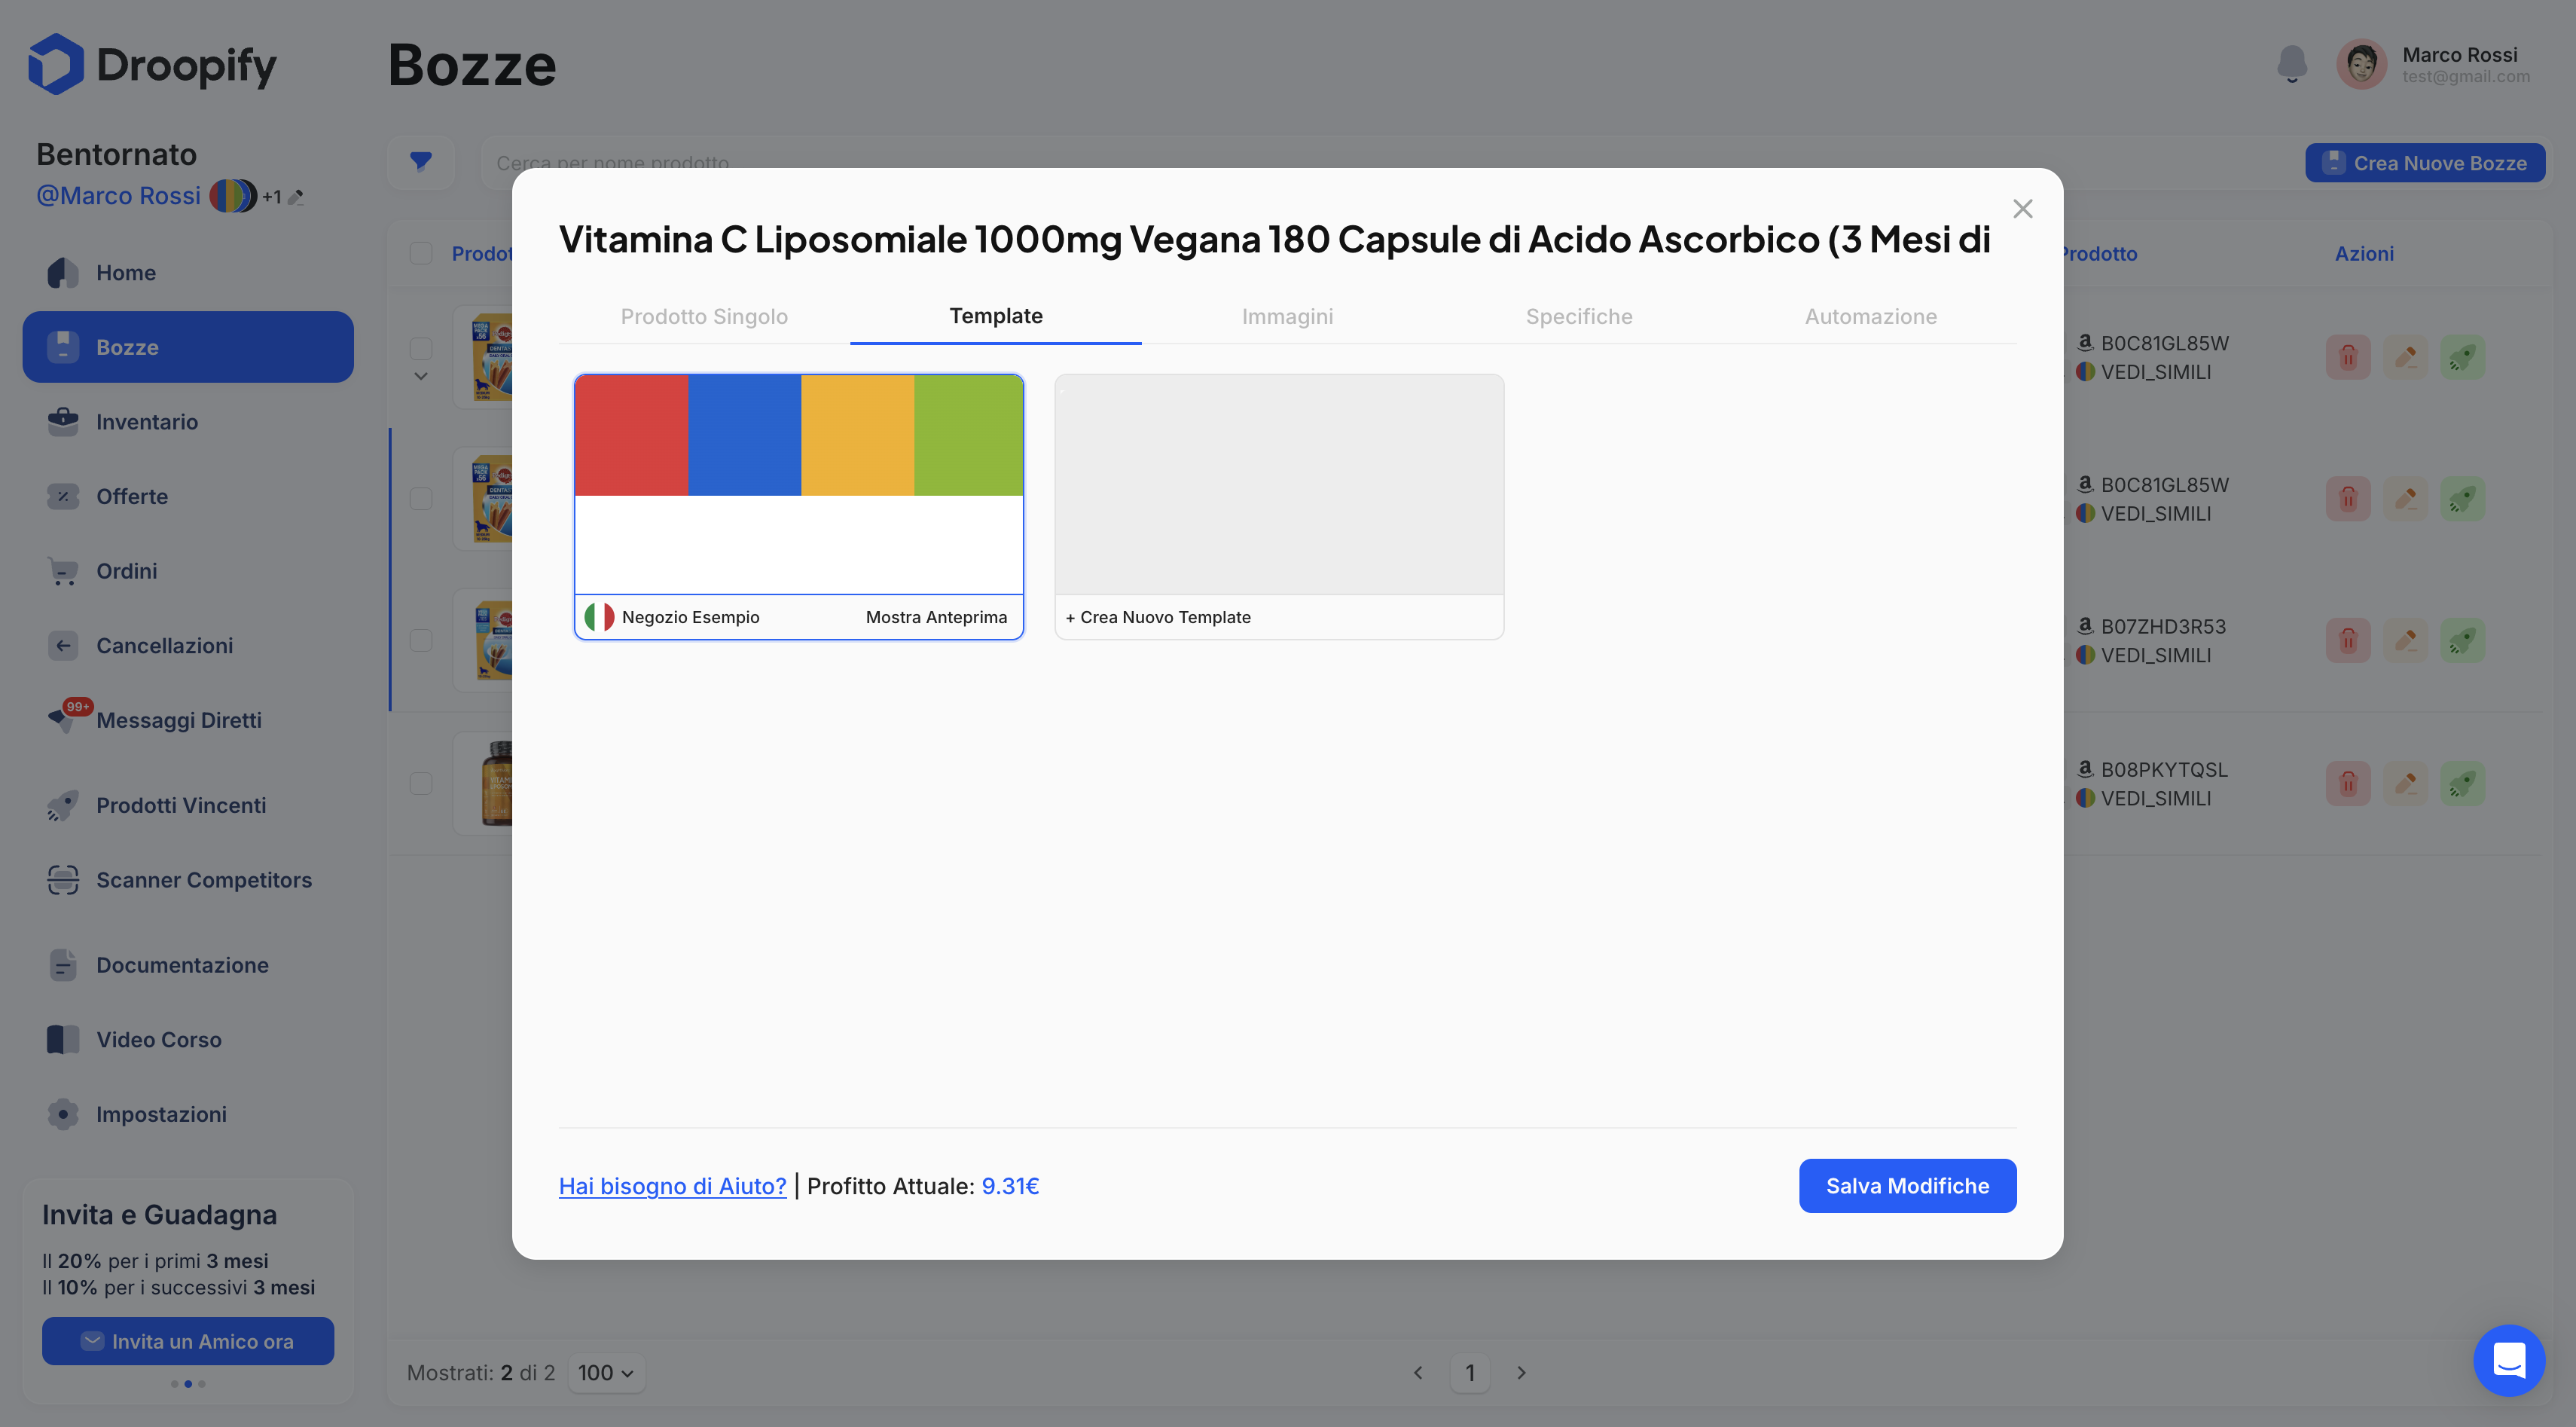Open the Impostazioni gear icon
2576x1427 pixels.
(x=63, y=1114)
